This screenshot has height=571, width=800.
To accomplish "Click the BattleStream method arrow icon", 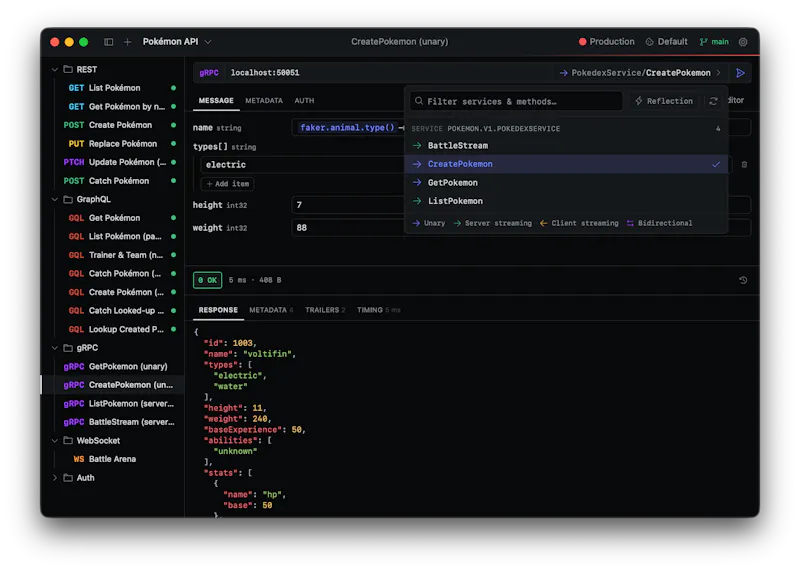I will 417,146.
